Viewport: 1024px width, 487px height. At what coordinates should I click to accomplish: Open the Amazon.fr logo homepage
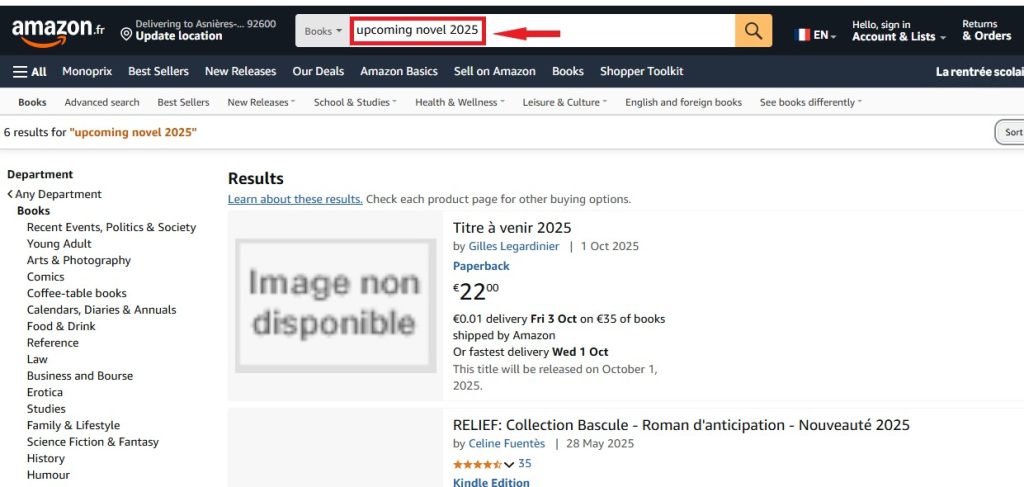57,31
